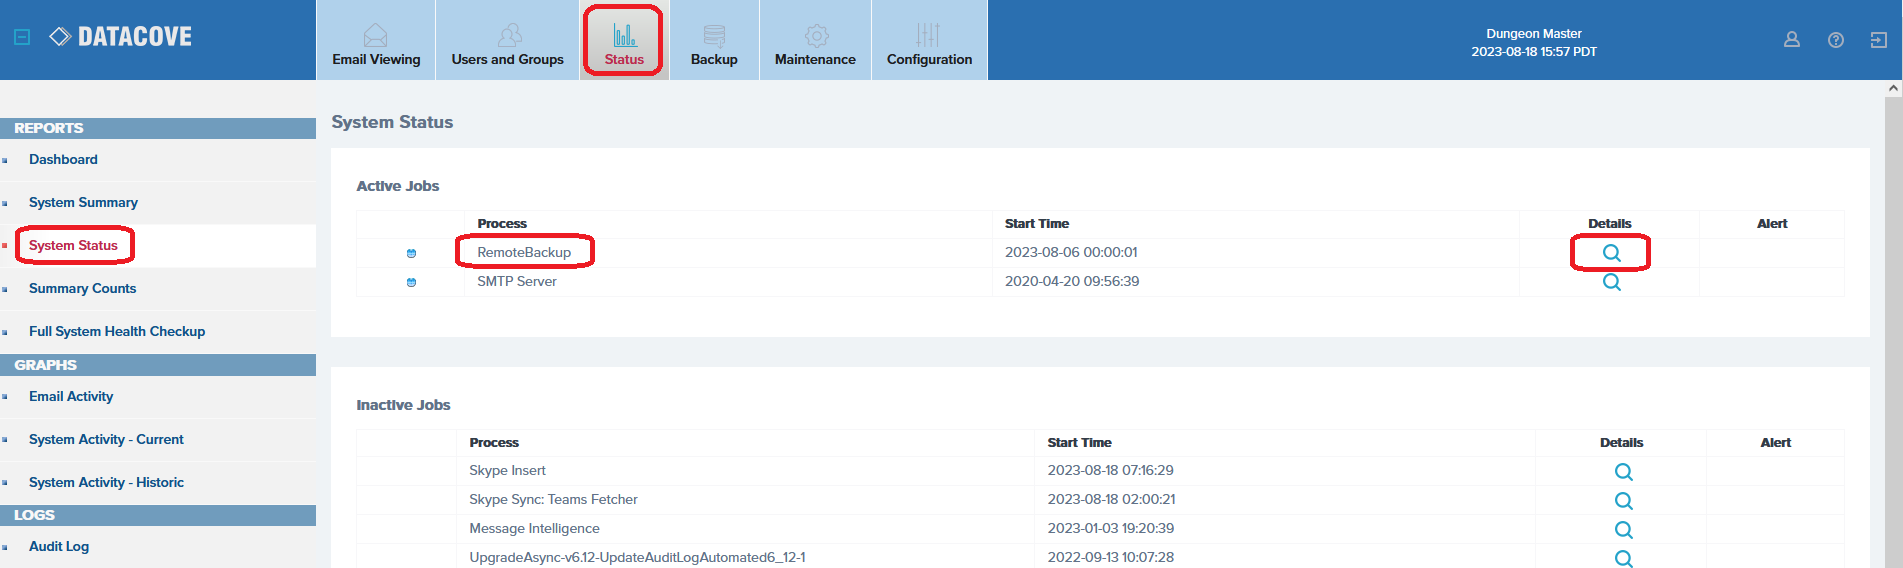View details of SMTP Server job
Image resolution: width=1903 pixels, height=568 pixels.
1611,282
